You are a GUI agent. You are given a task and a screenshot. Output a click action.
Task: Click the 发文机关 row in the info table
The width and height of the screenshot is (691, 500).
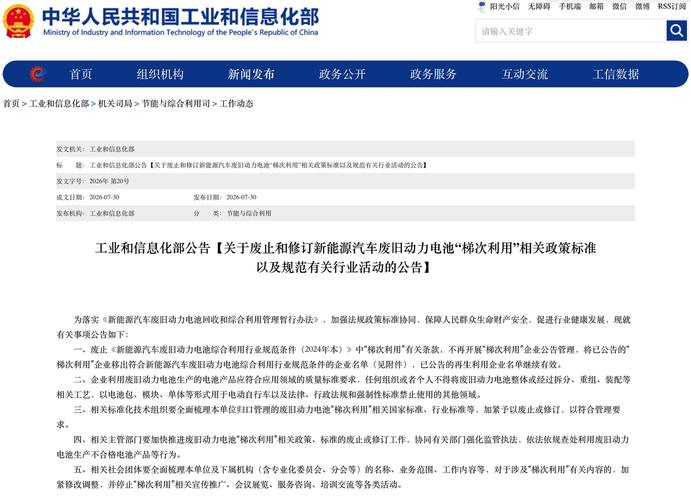pyautogui.click(x=345, y=149)
